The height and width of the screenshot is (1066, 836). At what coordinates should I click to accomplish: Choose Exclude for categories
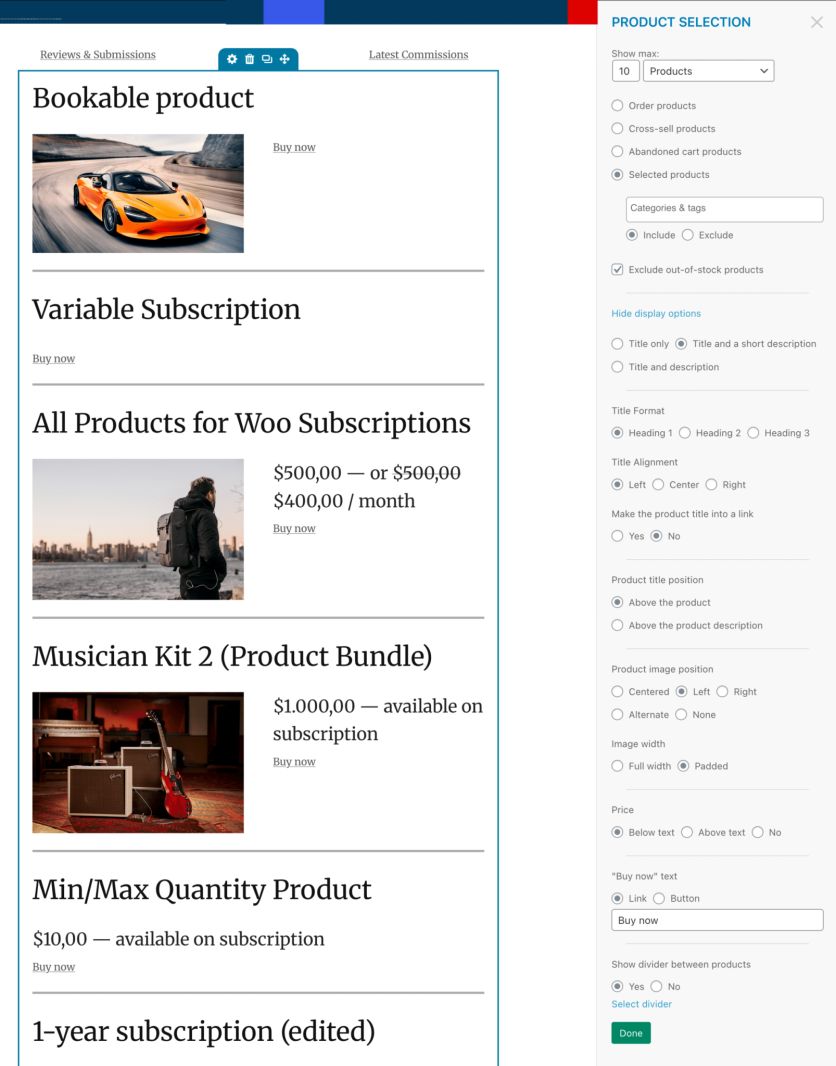[x=688, y=235]
